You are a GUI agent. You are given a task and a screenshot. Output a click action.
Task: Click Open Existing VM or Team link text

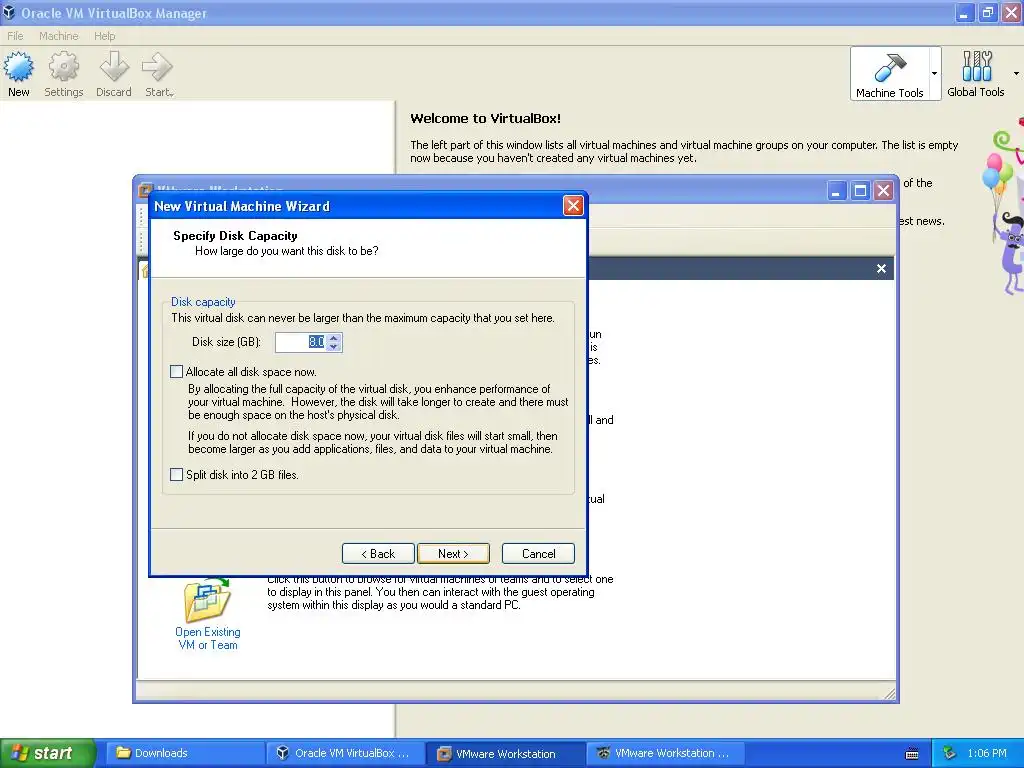pyautogui.click(x=208, y=638)
